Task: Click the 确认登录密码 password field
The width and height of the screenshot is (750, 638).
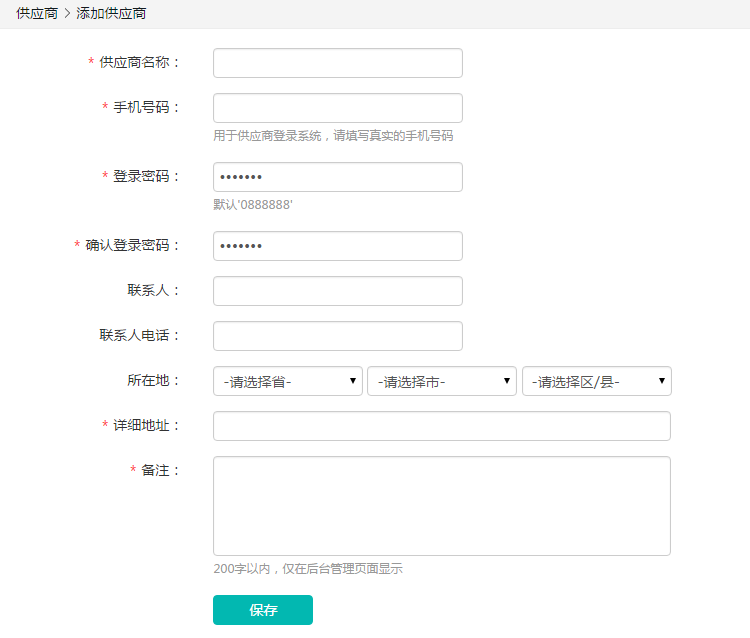Action: click(x=337, y=246)
